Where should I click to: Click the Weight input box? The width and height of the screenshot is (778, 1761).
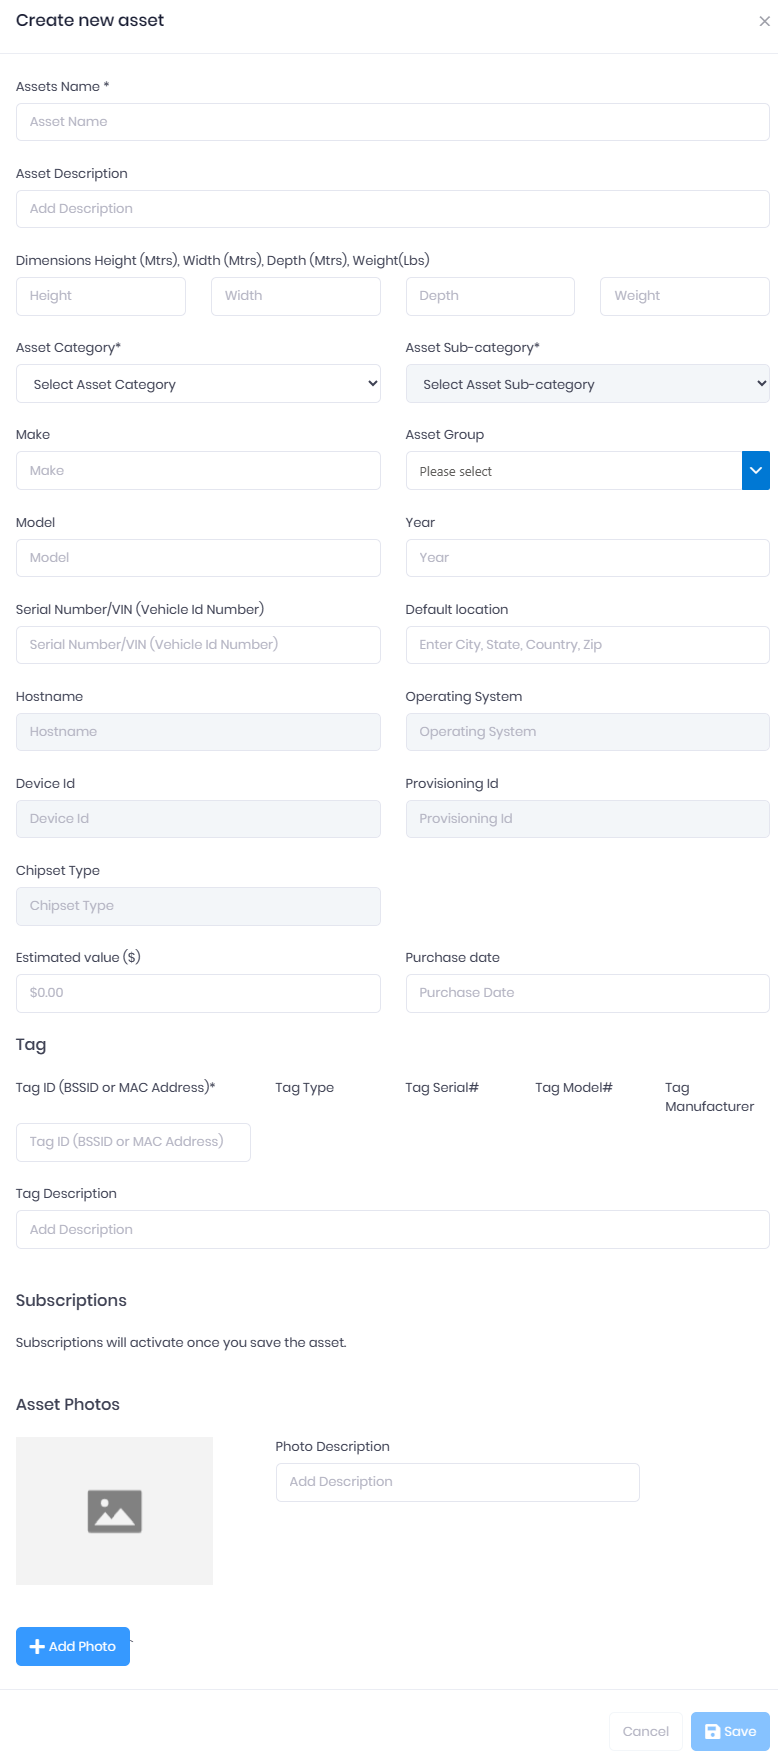pyautogui.click(x=684, y=296)
